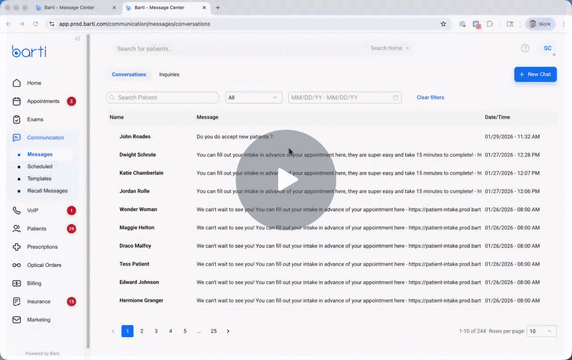Open new browser tab
The width and height of the screenshot is (572, 360).
coord(218,8)
